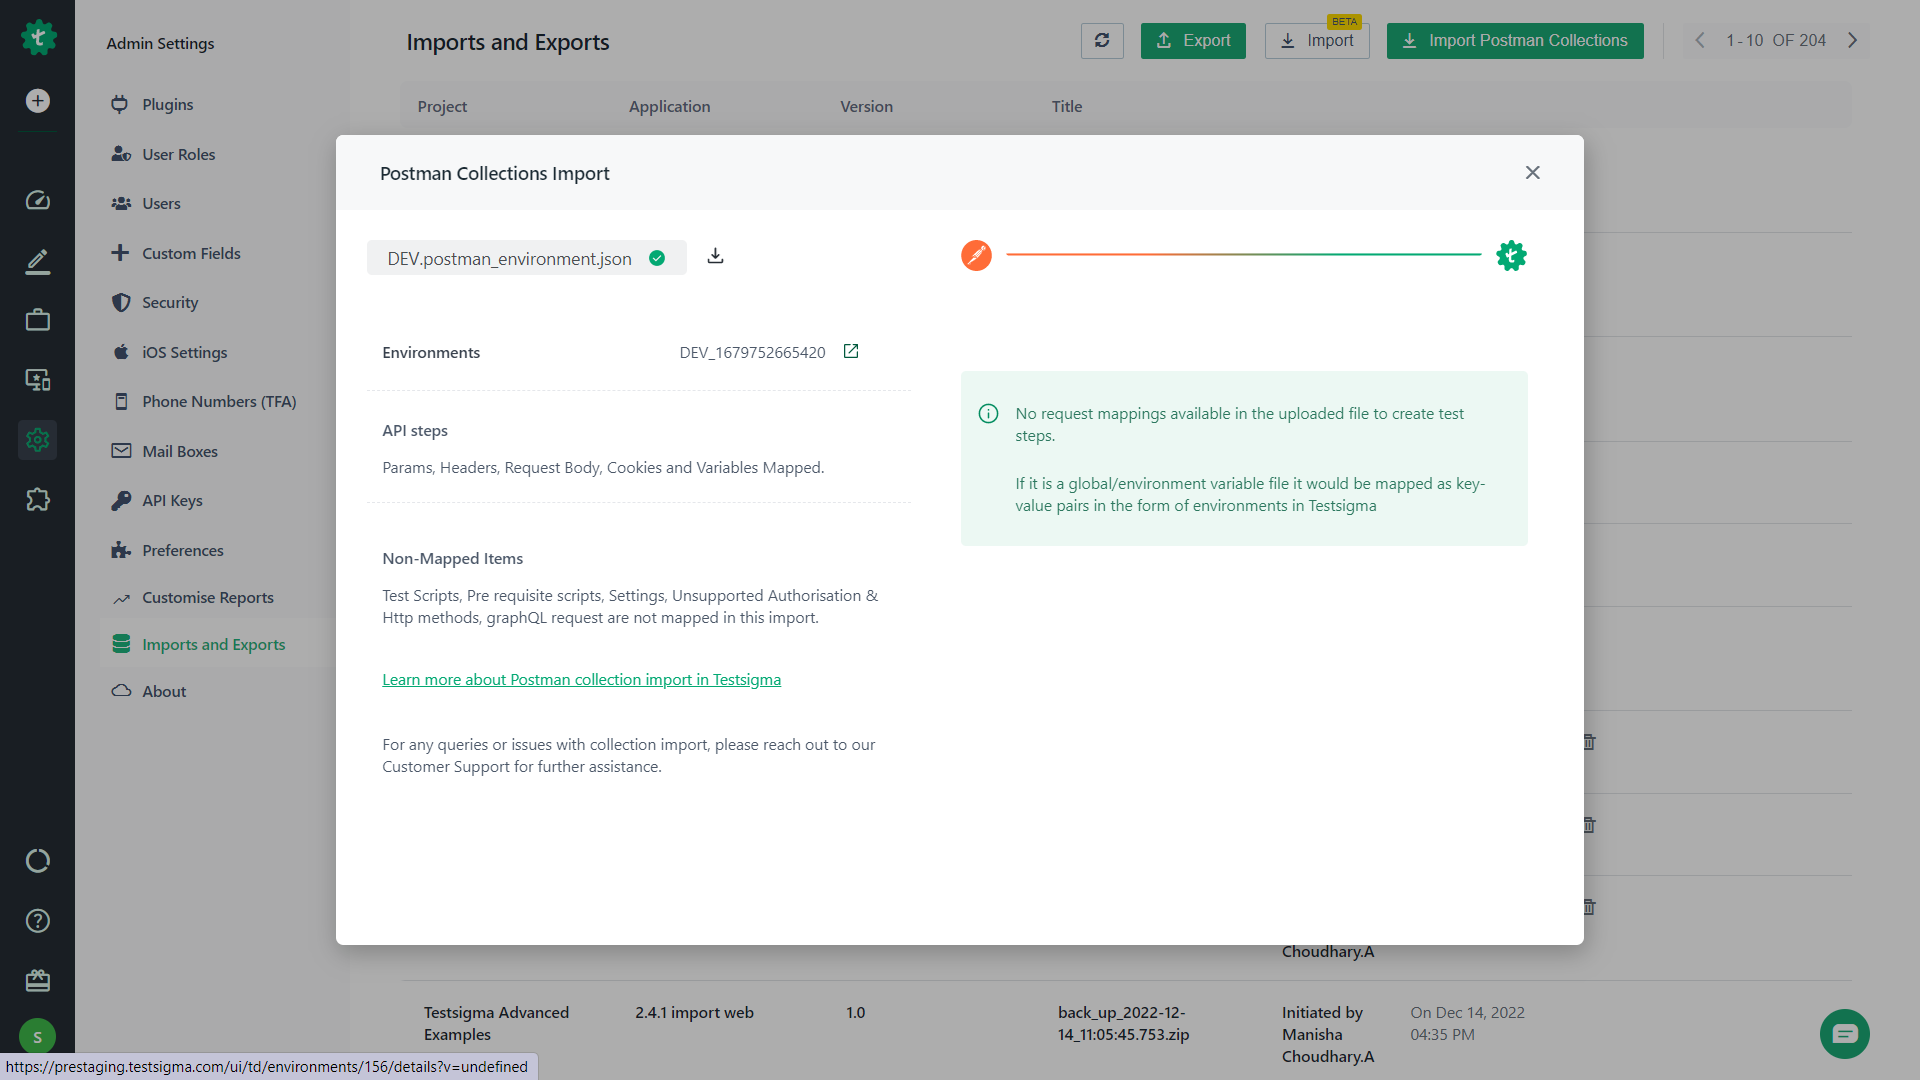Viewport: 1920px width, 1080px height.
Task: Click the Admin Settings heading
Action: point(160,44)
